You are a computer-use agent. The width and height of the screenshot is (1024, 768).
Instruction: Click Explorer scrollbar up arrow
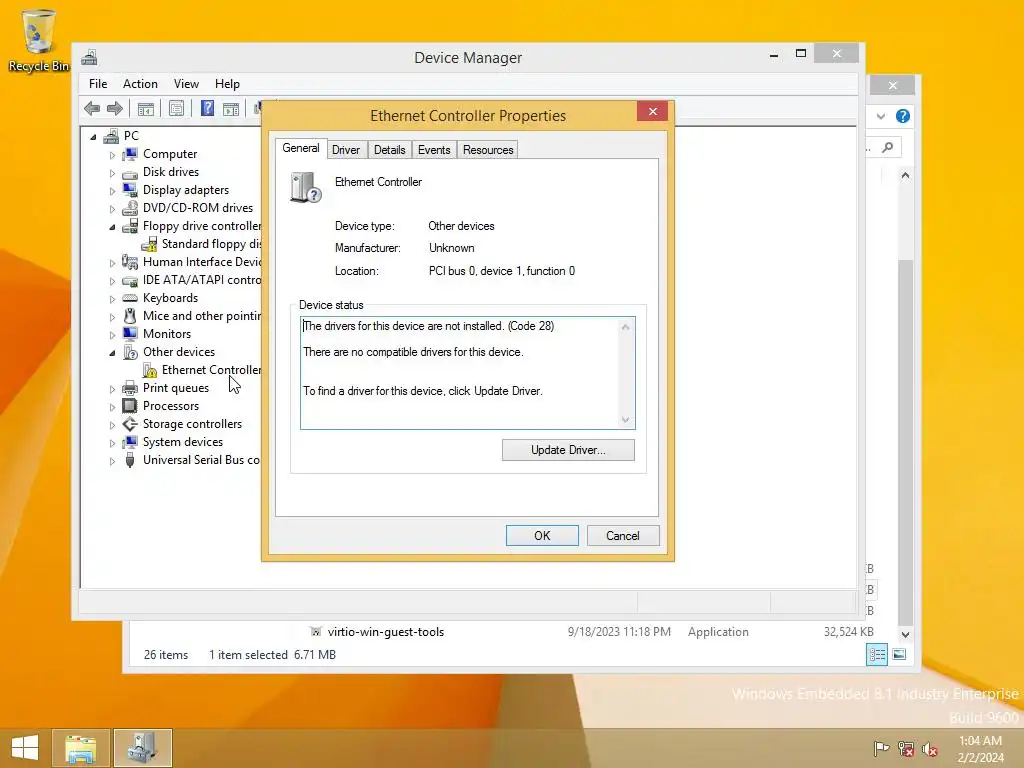tap(905, 176)
